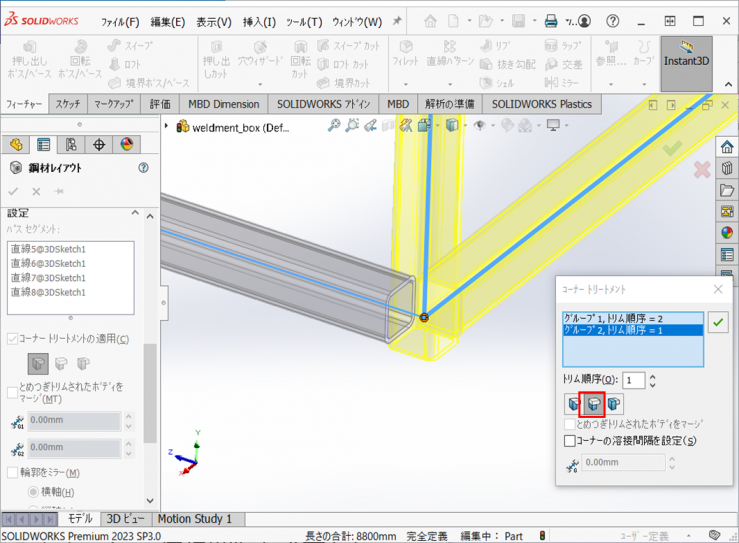Viewport: 739px width, 543px height.
Task: Enable コーナーの溶接間隔を設定 checkbox
Action: (x=570, y=440)
